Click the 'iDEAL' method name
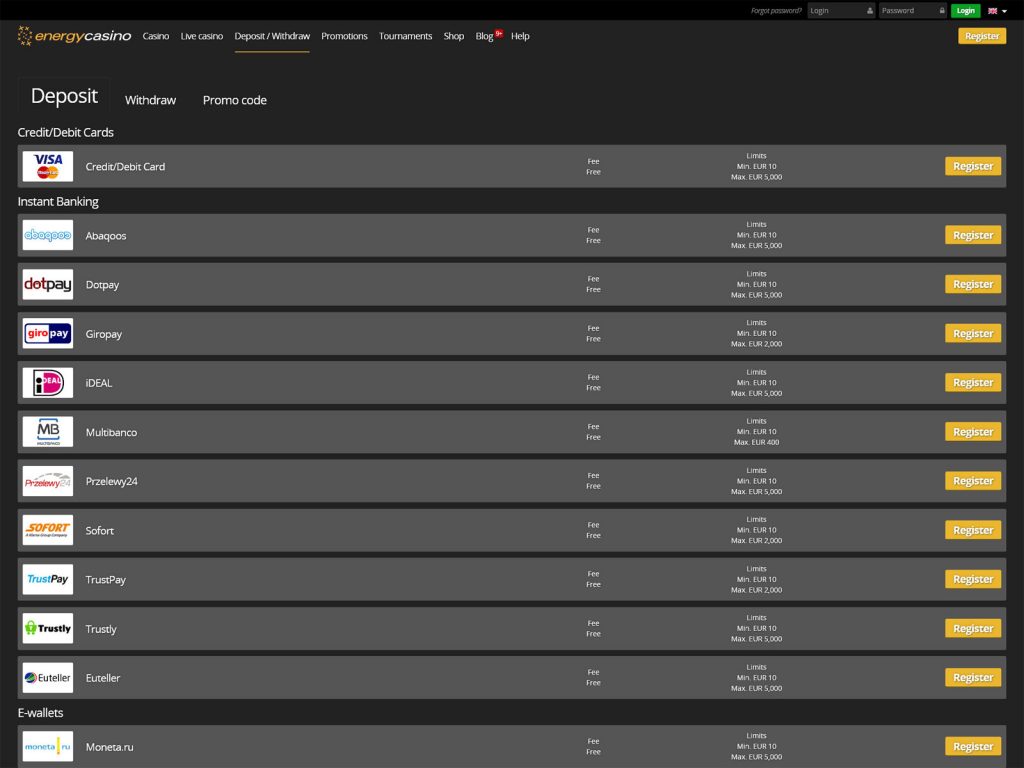 pyautogui.click(x=99, y=383)
